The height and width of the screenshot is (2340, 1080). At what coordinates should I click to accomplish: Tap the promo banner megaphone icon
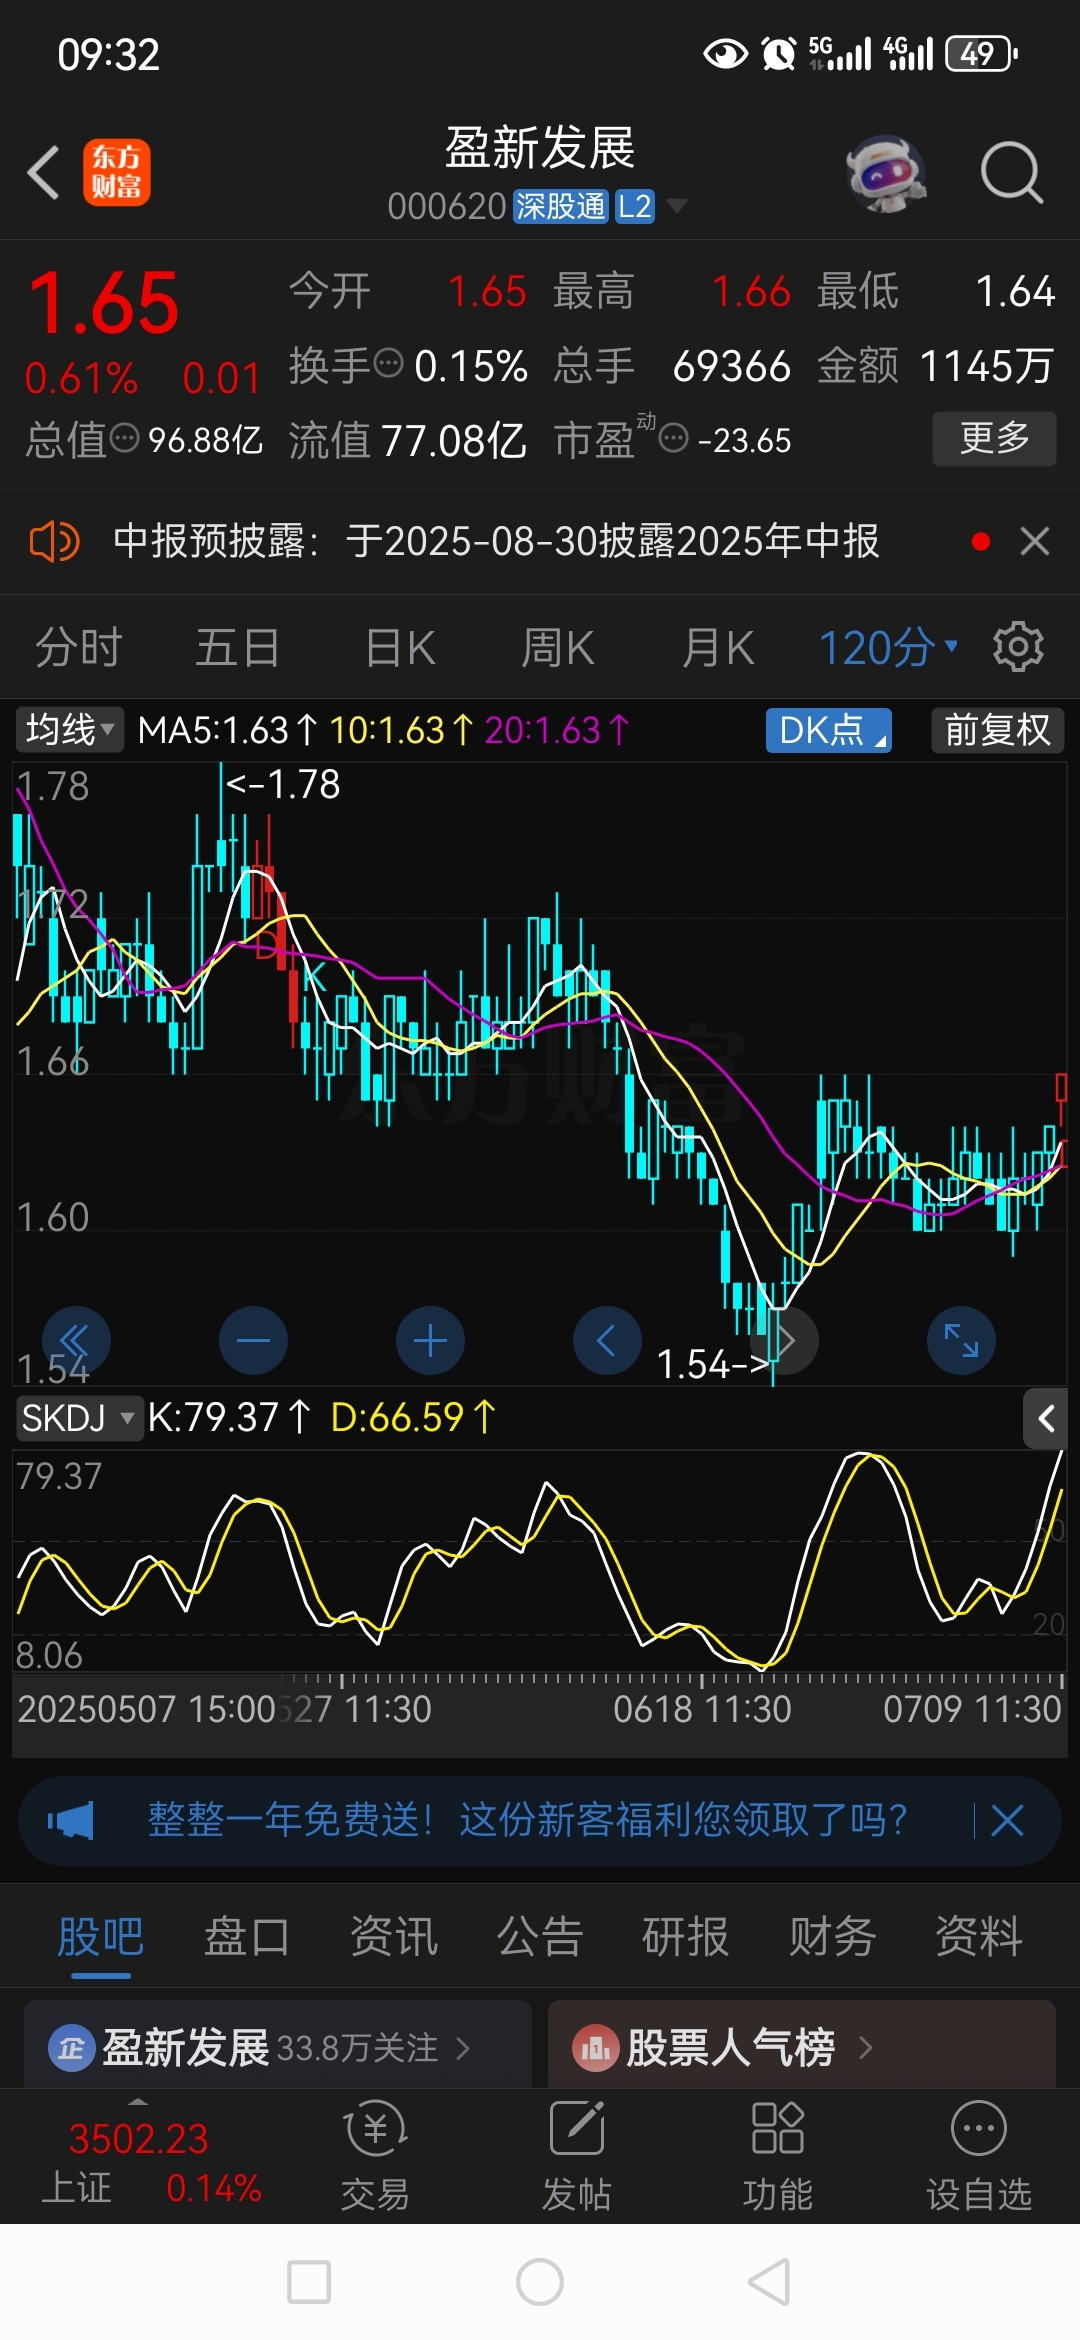click(70, 1820)
